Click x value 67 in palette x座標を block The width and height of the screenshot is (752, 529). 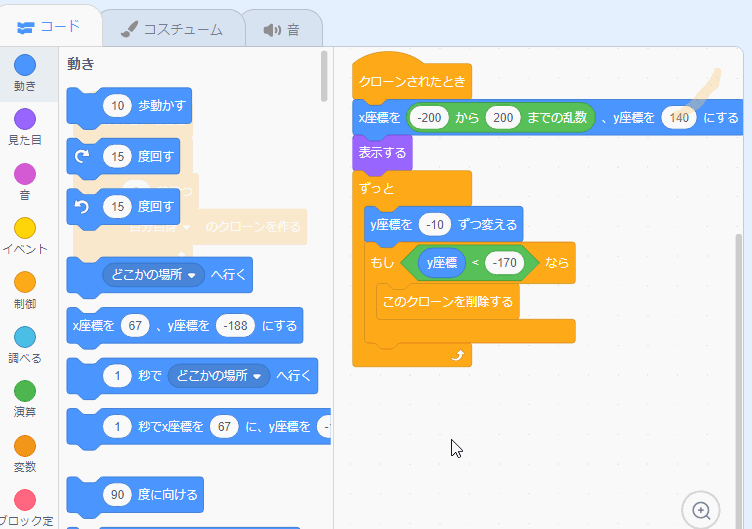click(x=135, y=326)
